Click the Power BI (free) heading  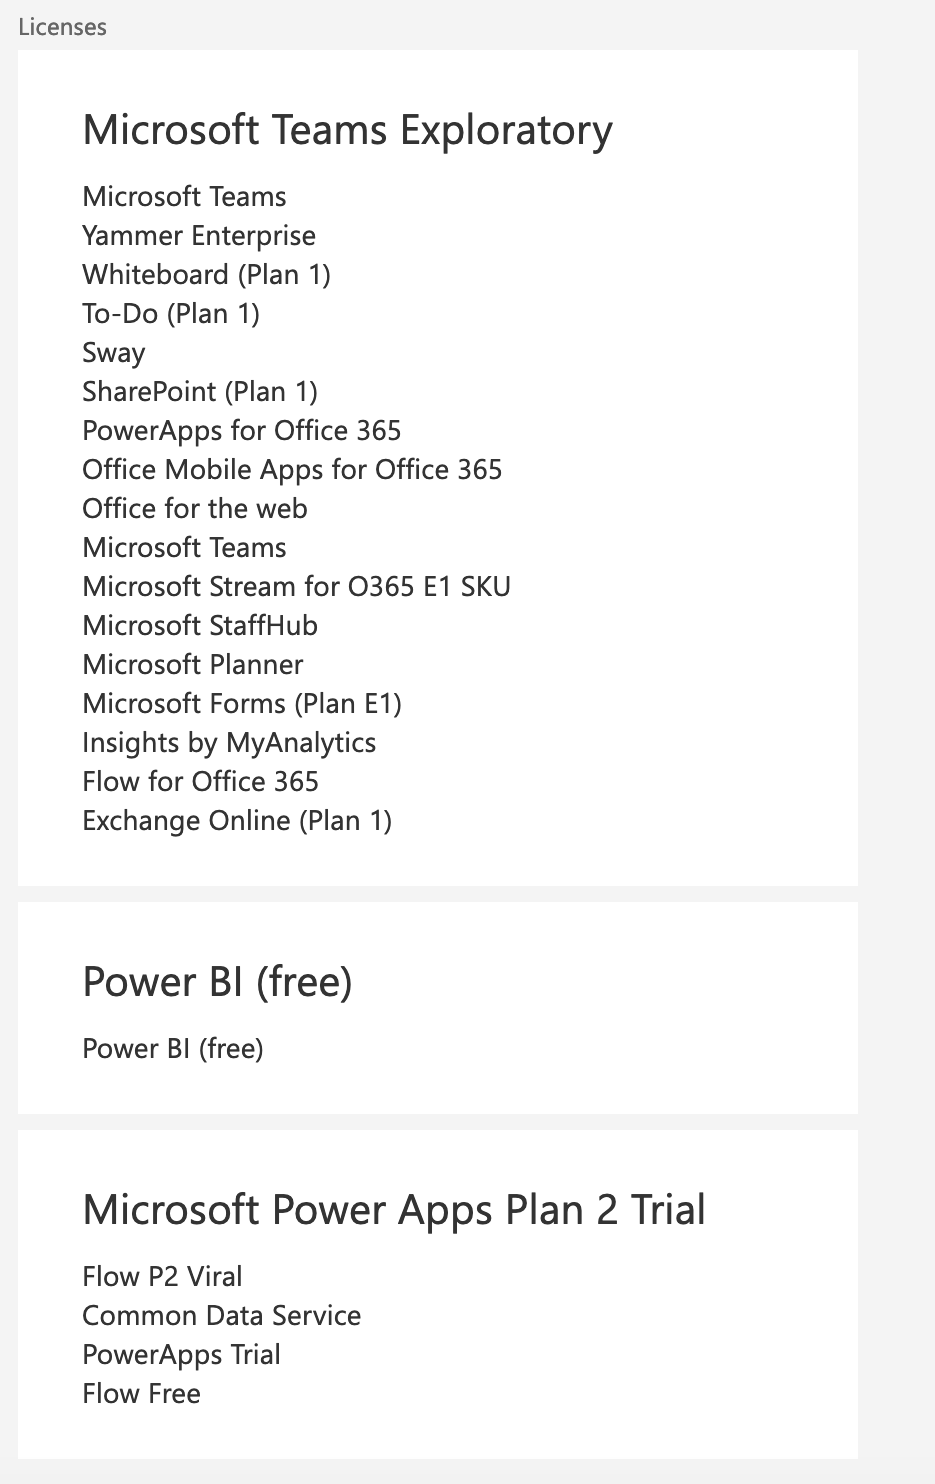coord(217,982)
